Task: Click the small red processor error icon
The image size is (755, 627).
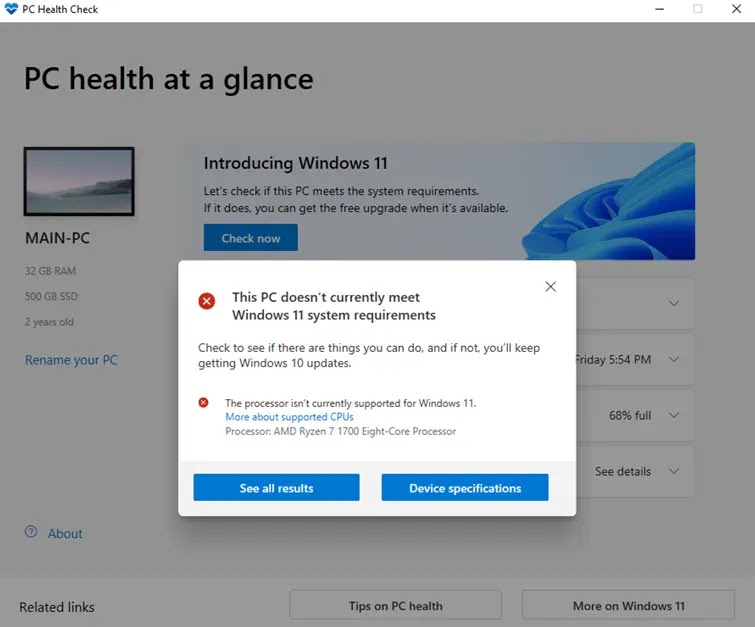Action: pyautogui.click(x=204, y=403)
